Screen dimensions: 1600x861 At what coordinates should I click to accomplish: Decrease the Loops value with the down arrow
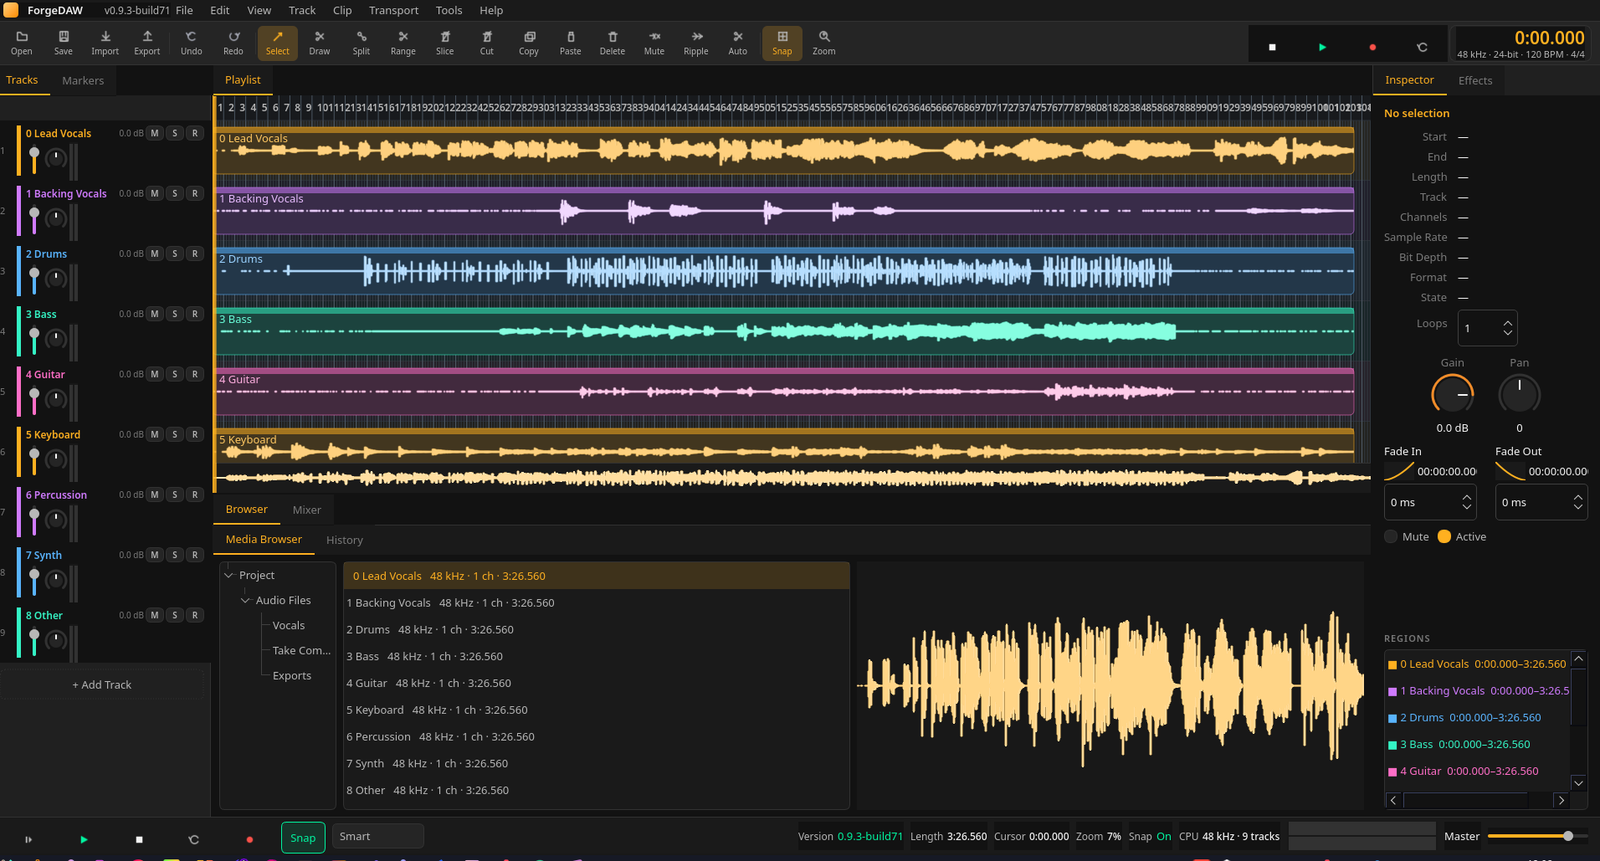coord(1507,333)
